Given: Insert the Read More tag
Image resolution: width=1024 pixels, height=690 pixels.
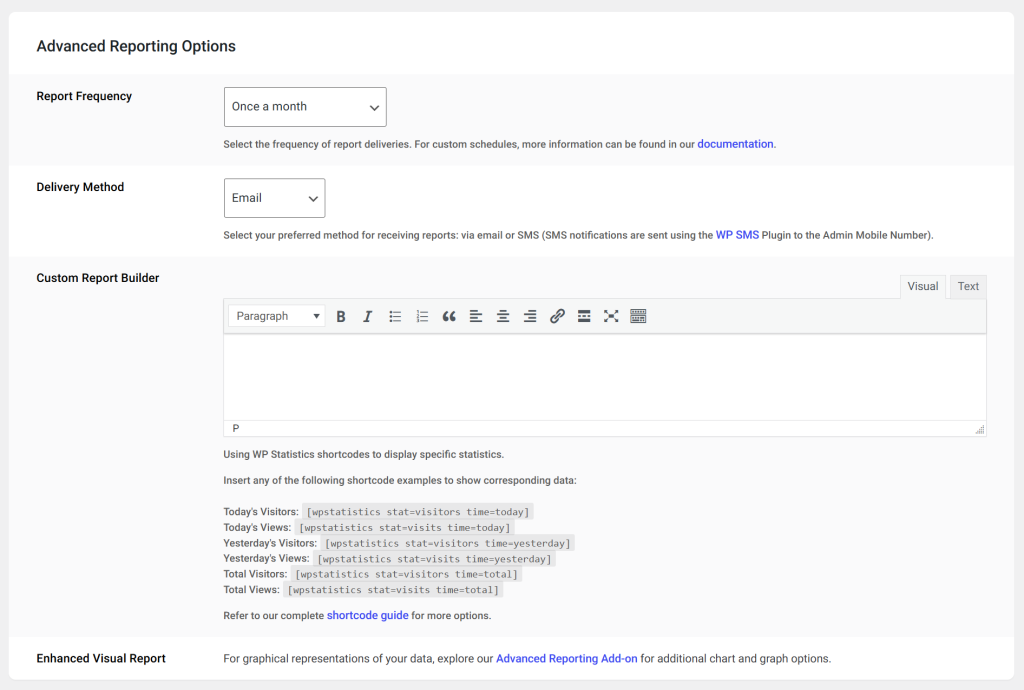Looking at the screenshot, I should coord(584,316).
